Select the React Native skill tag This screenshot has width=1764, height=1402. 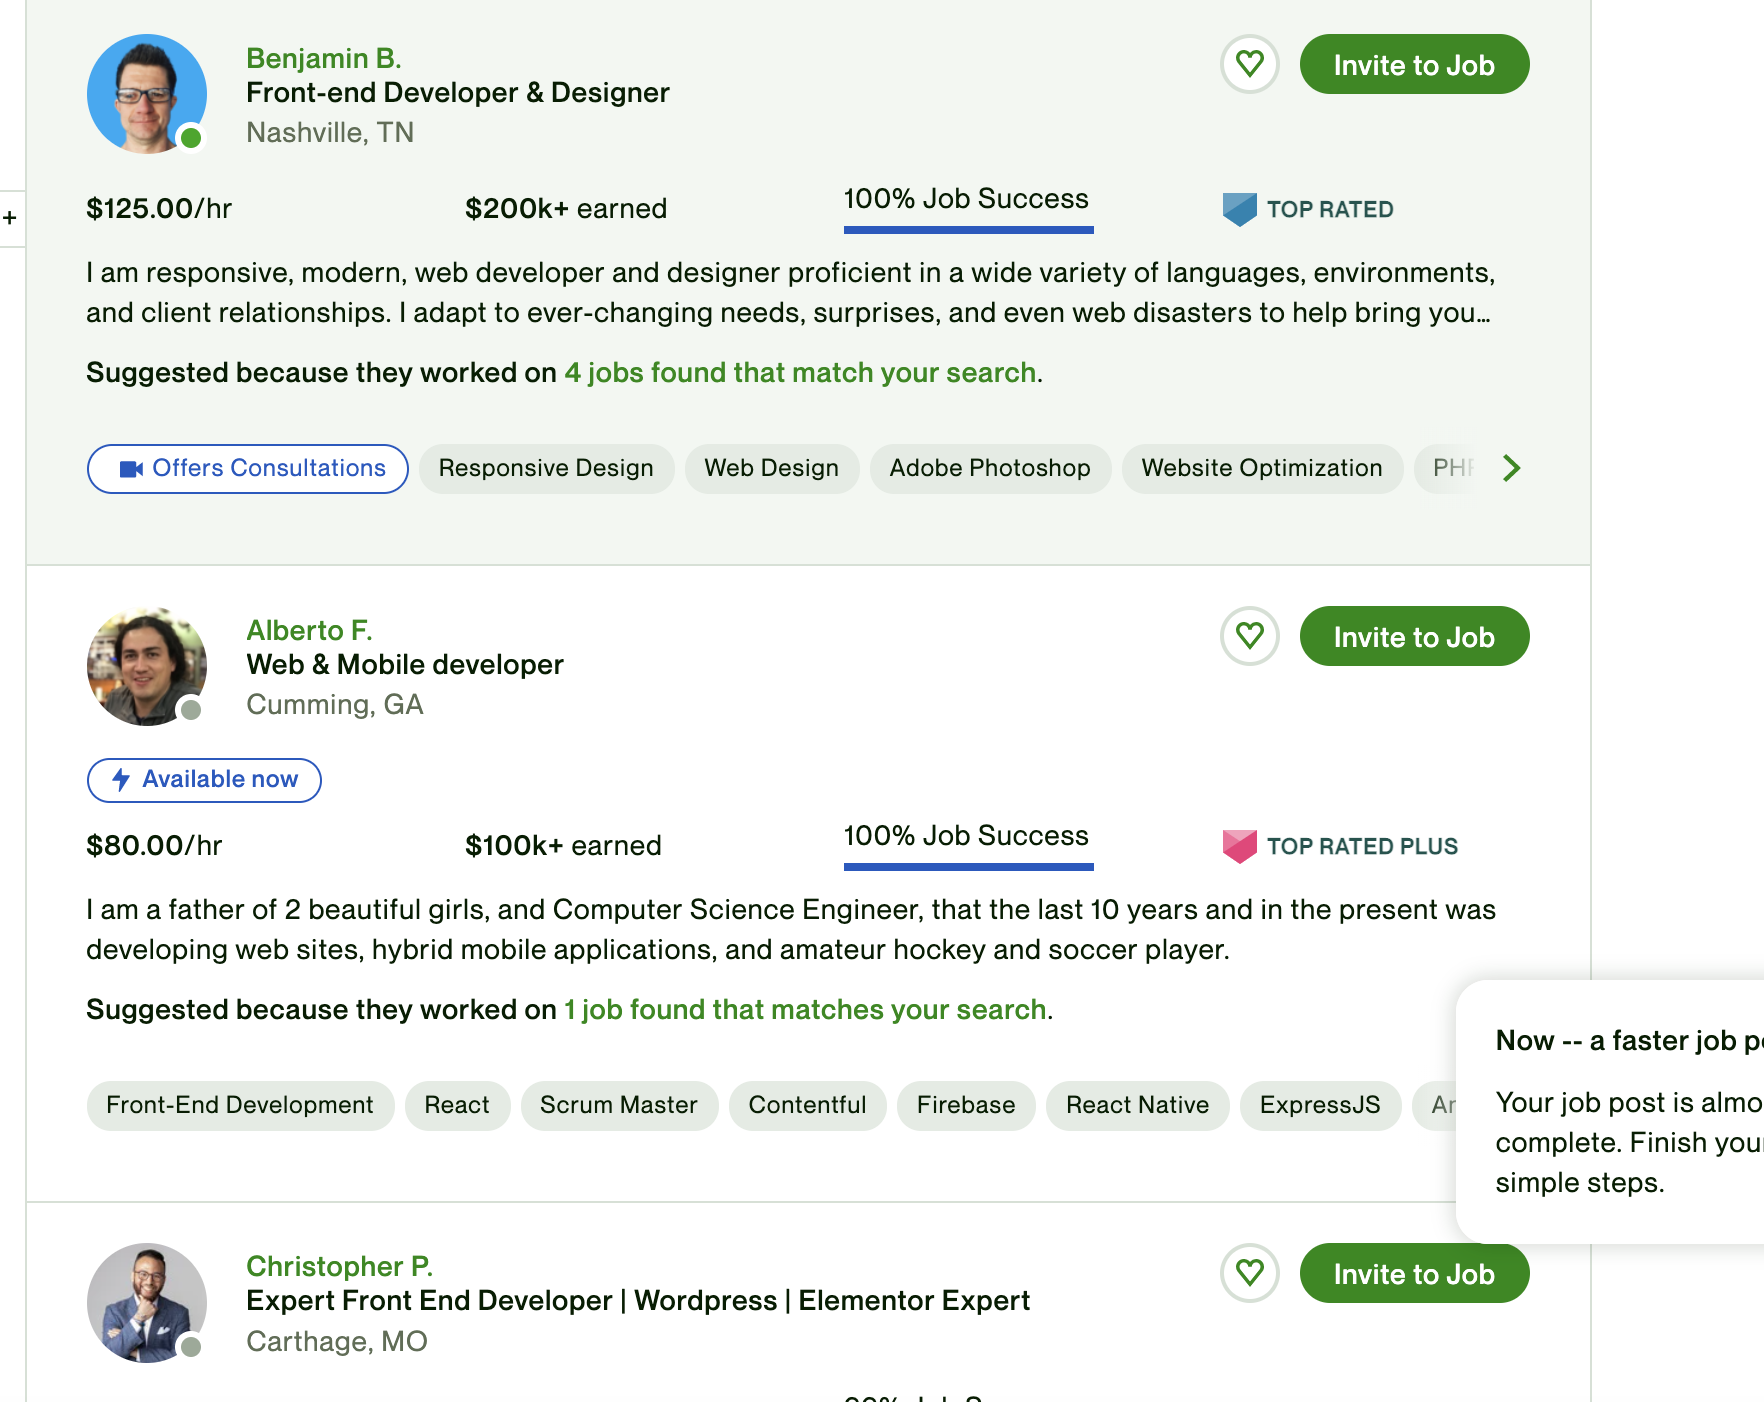pyautogui.click(x=1137, y=1105)
